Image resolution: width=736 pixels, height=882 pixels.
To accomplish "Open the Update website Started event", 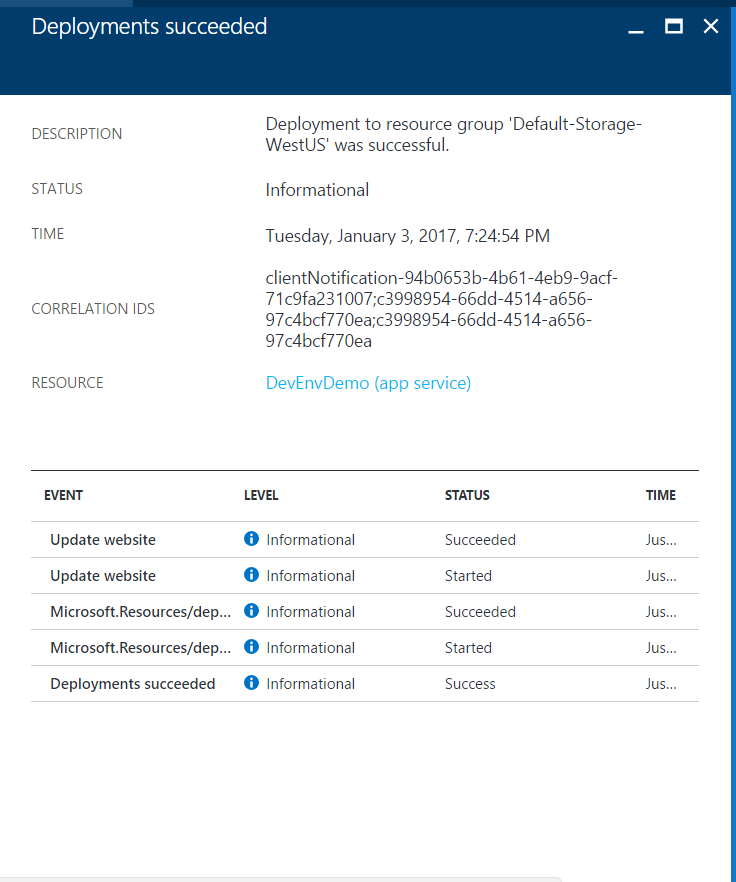I will click(365, 576).
